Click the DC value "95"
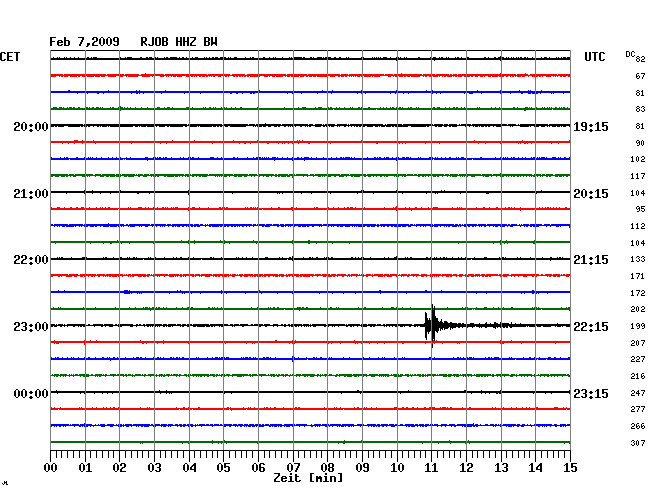Image resolution: width=650 pixels, height=494 pixels. [640, 209]
